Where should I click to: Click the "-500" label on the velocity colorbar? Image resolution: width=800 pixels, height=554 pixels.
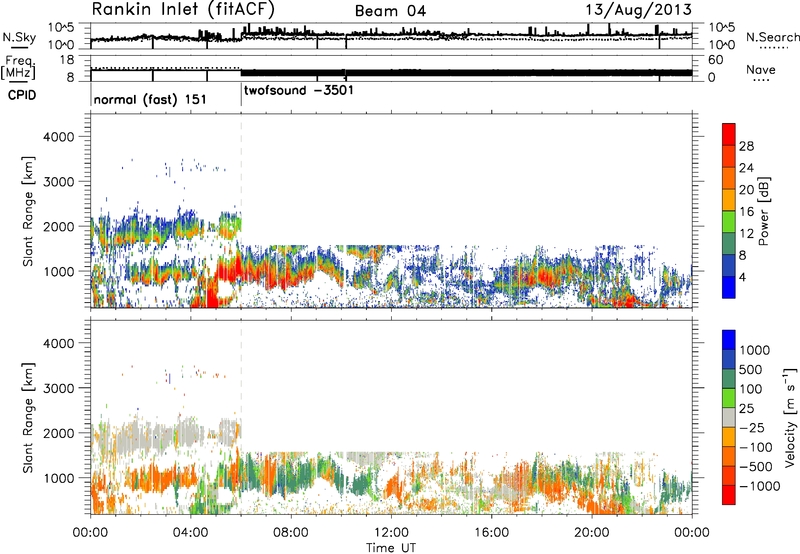[x=756, y=467]
